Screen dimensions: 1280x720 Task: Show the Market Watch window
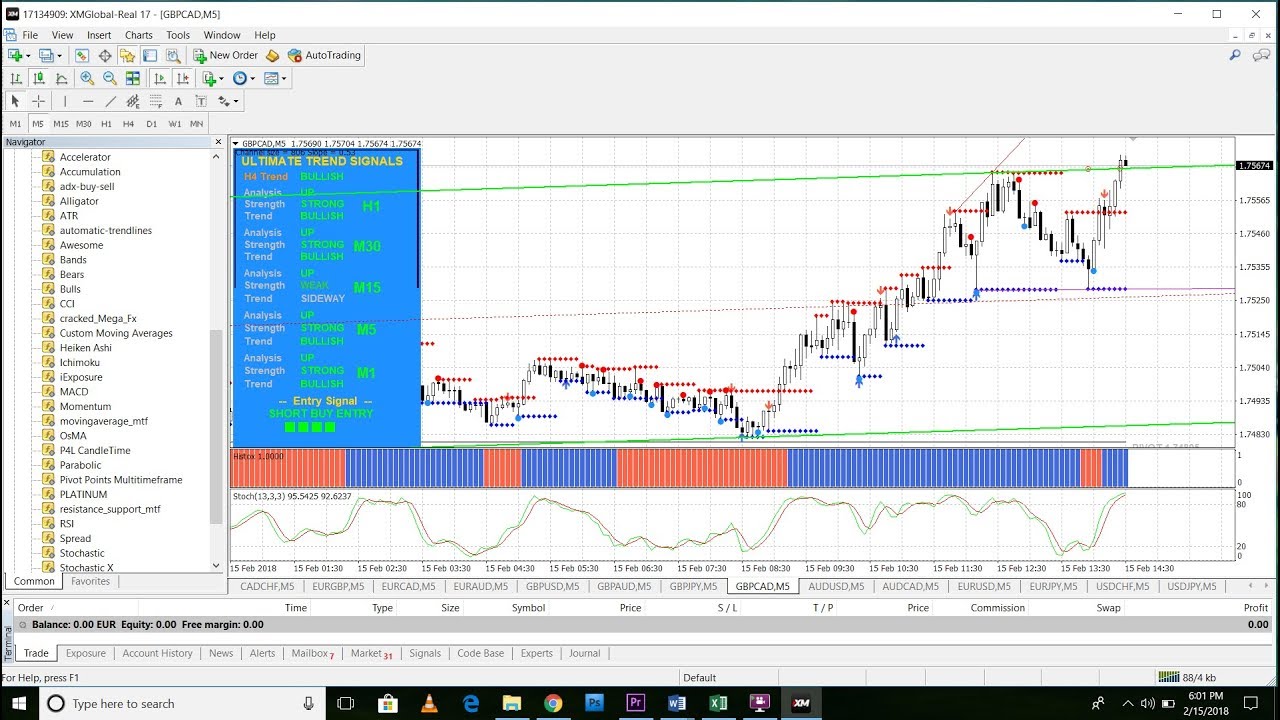tap(82, 56)
